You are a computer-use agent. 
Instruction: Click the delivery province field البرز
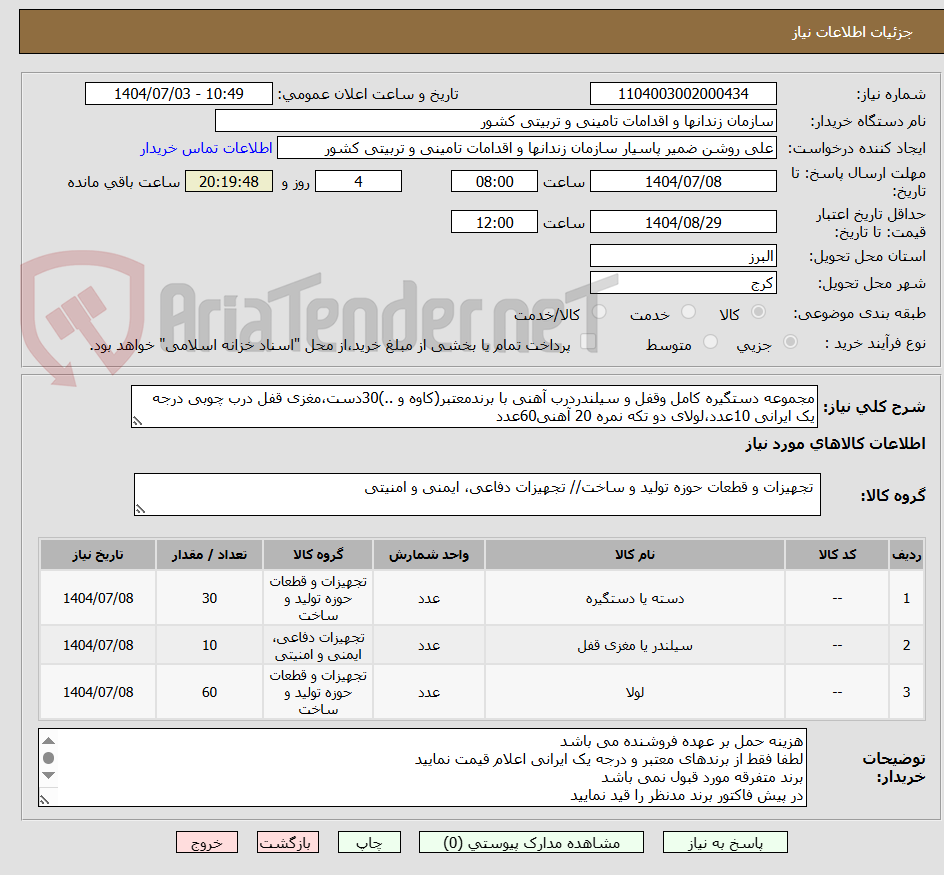683,256
